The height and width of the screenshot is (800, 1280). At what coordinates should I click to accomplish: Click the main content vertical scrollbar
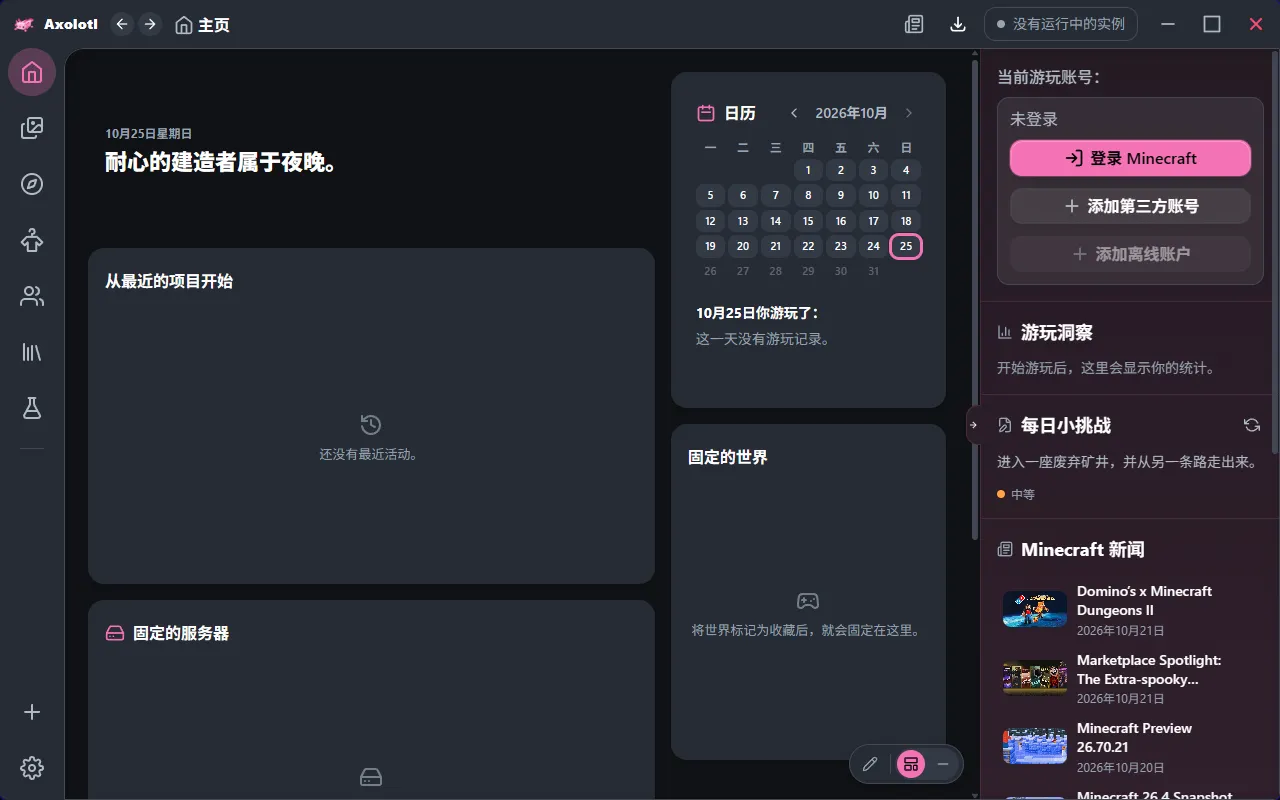[x=975, y=300]
